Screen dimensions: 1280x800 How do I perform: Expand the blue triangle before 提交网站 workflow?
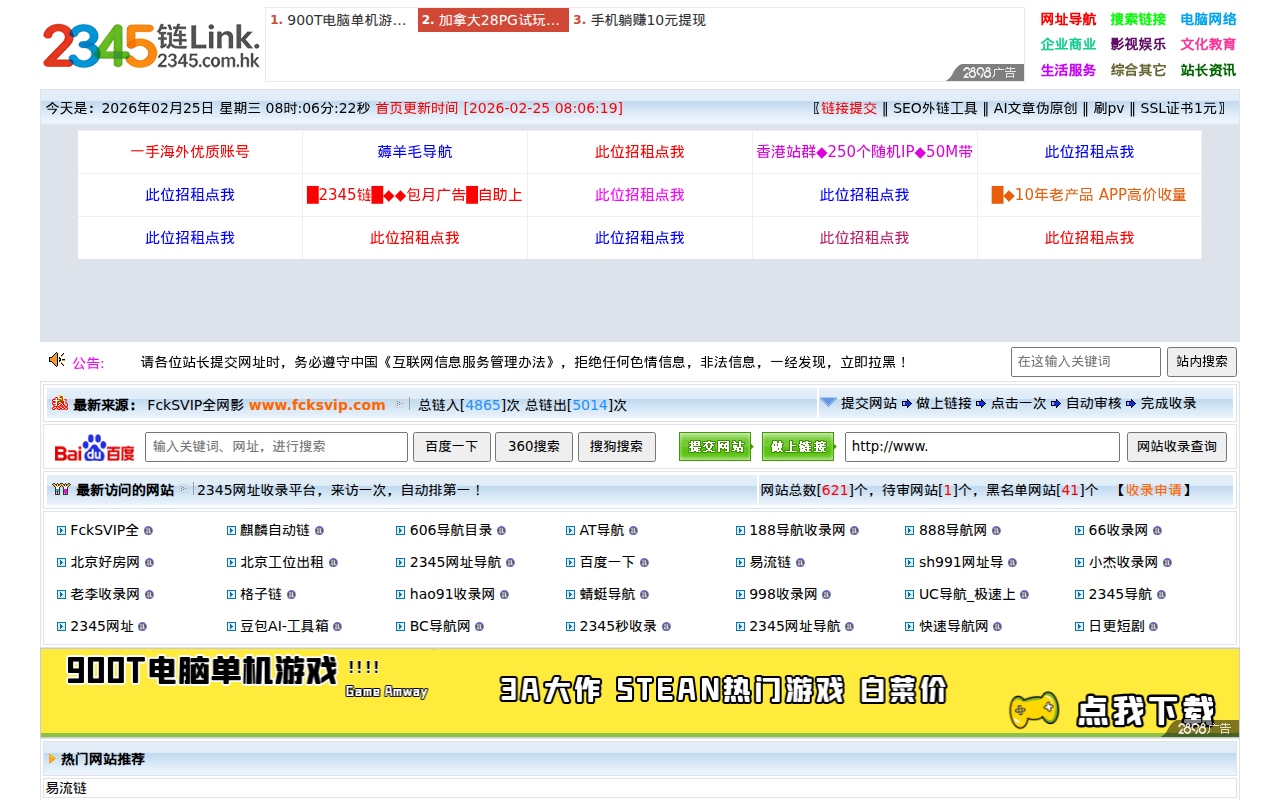[829, 403]
